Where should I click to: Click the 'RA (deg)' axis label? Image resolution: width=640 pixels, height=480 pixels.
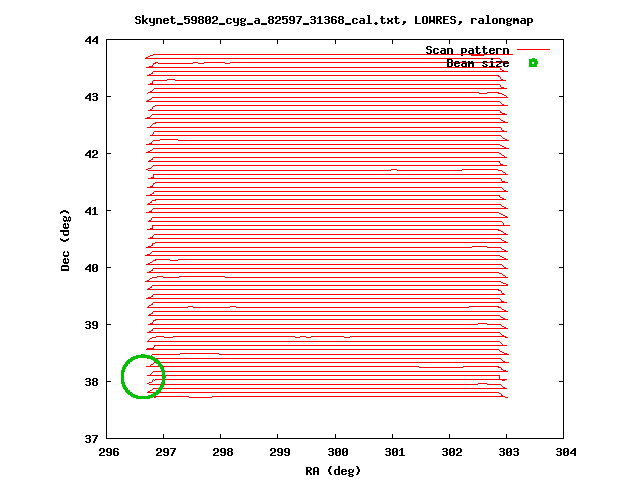(x=333, y=471)
